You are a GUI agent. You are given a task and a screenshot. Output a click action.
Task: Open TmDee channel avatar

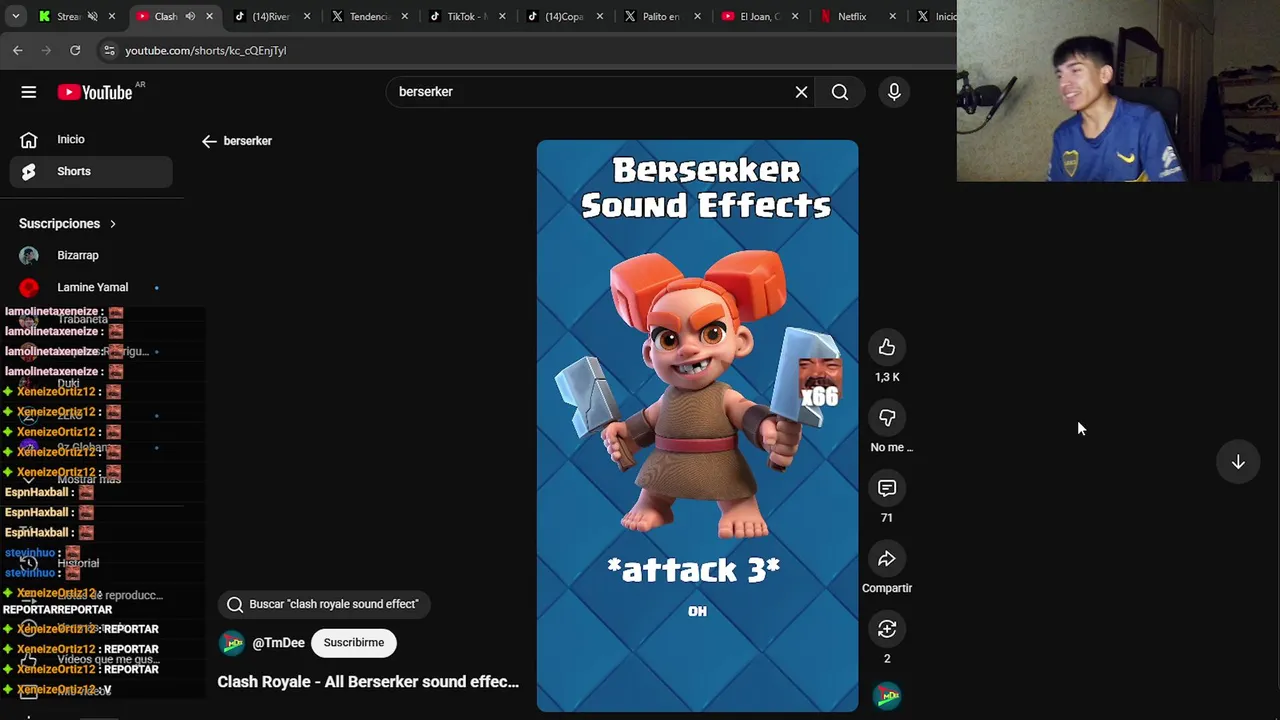232,643
